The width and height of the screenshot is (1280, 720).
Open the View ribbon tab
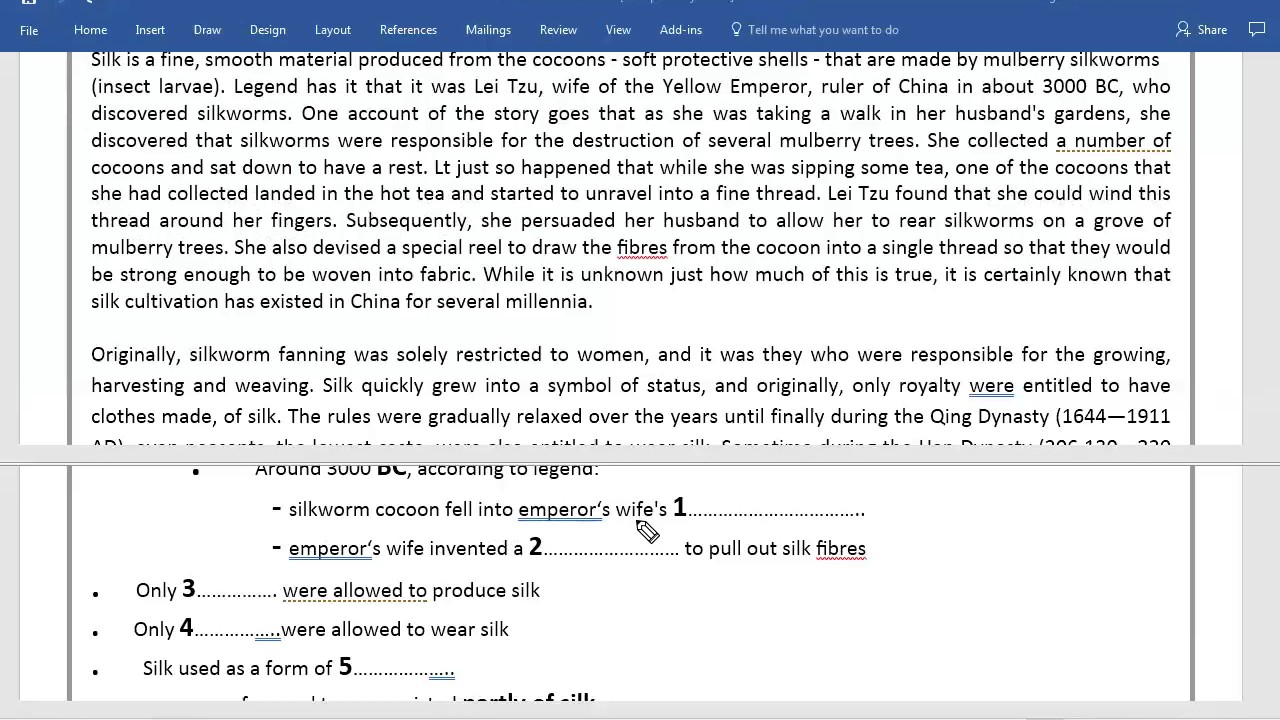(x=618, y=30)
